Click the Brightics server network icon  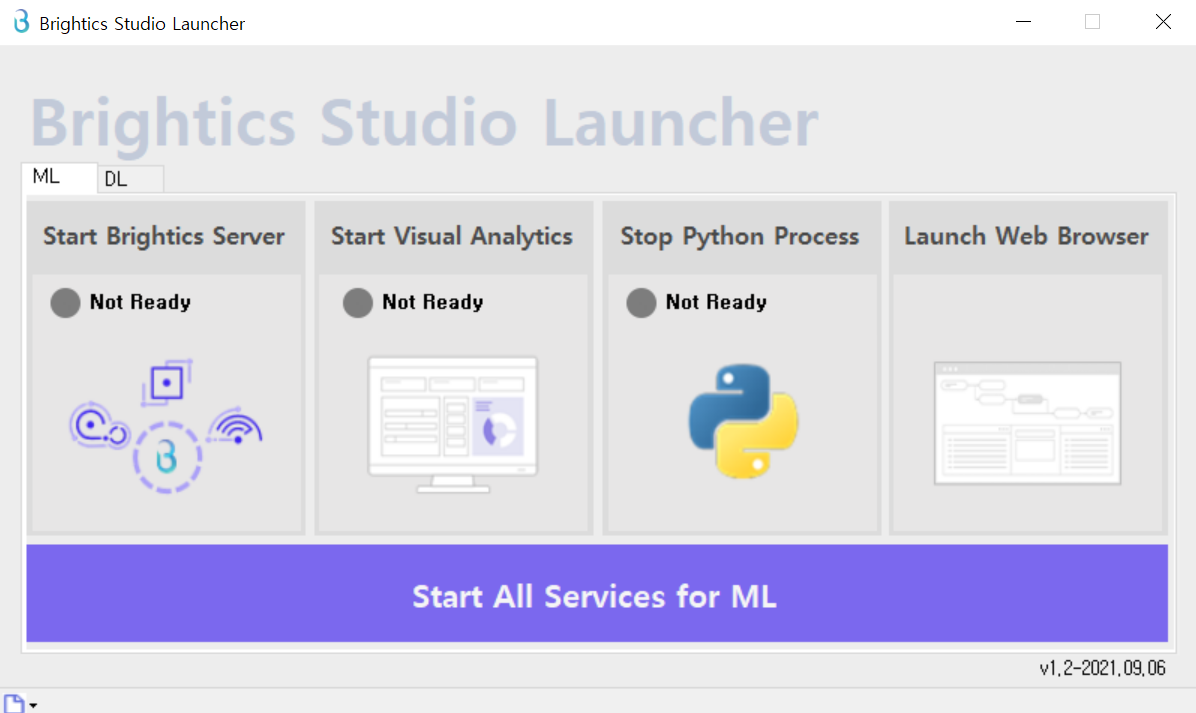(x=166, y=426)
